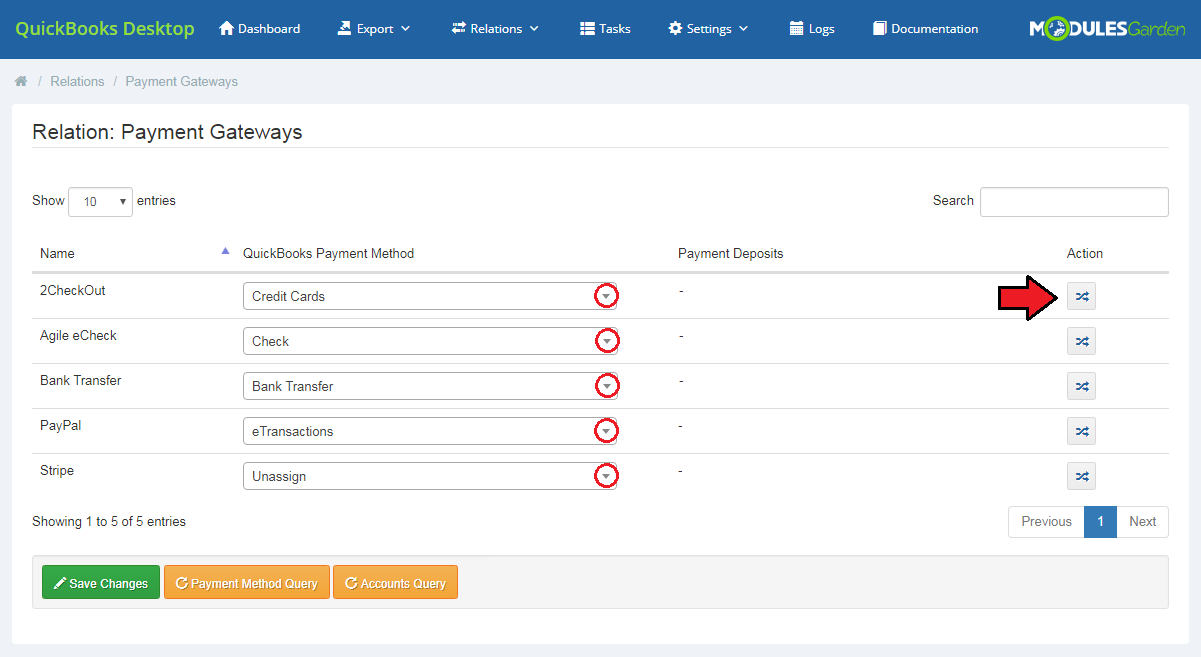Sort table by Name column arrow
This screenshot has width=1201, height=657.
pos(225,251)
